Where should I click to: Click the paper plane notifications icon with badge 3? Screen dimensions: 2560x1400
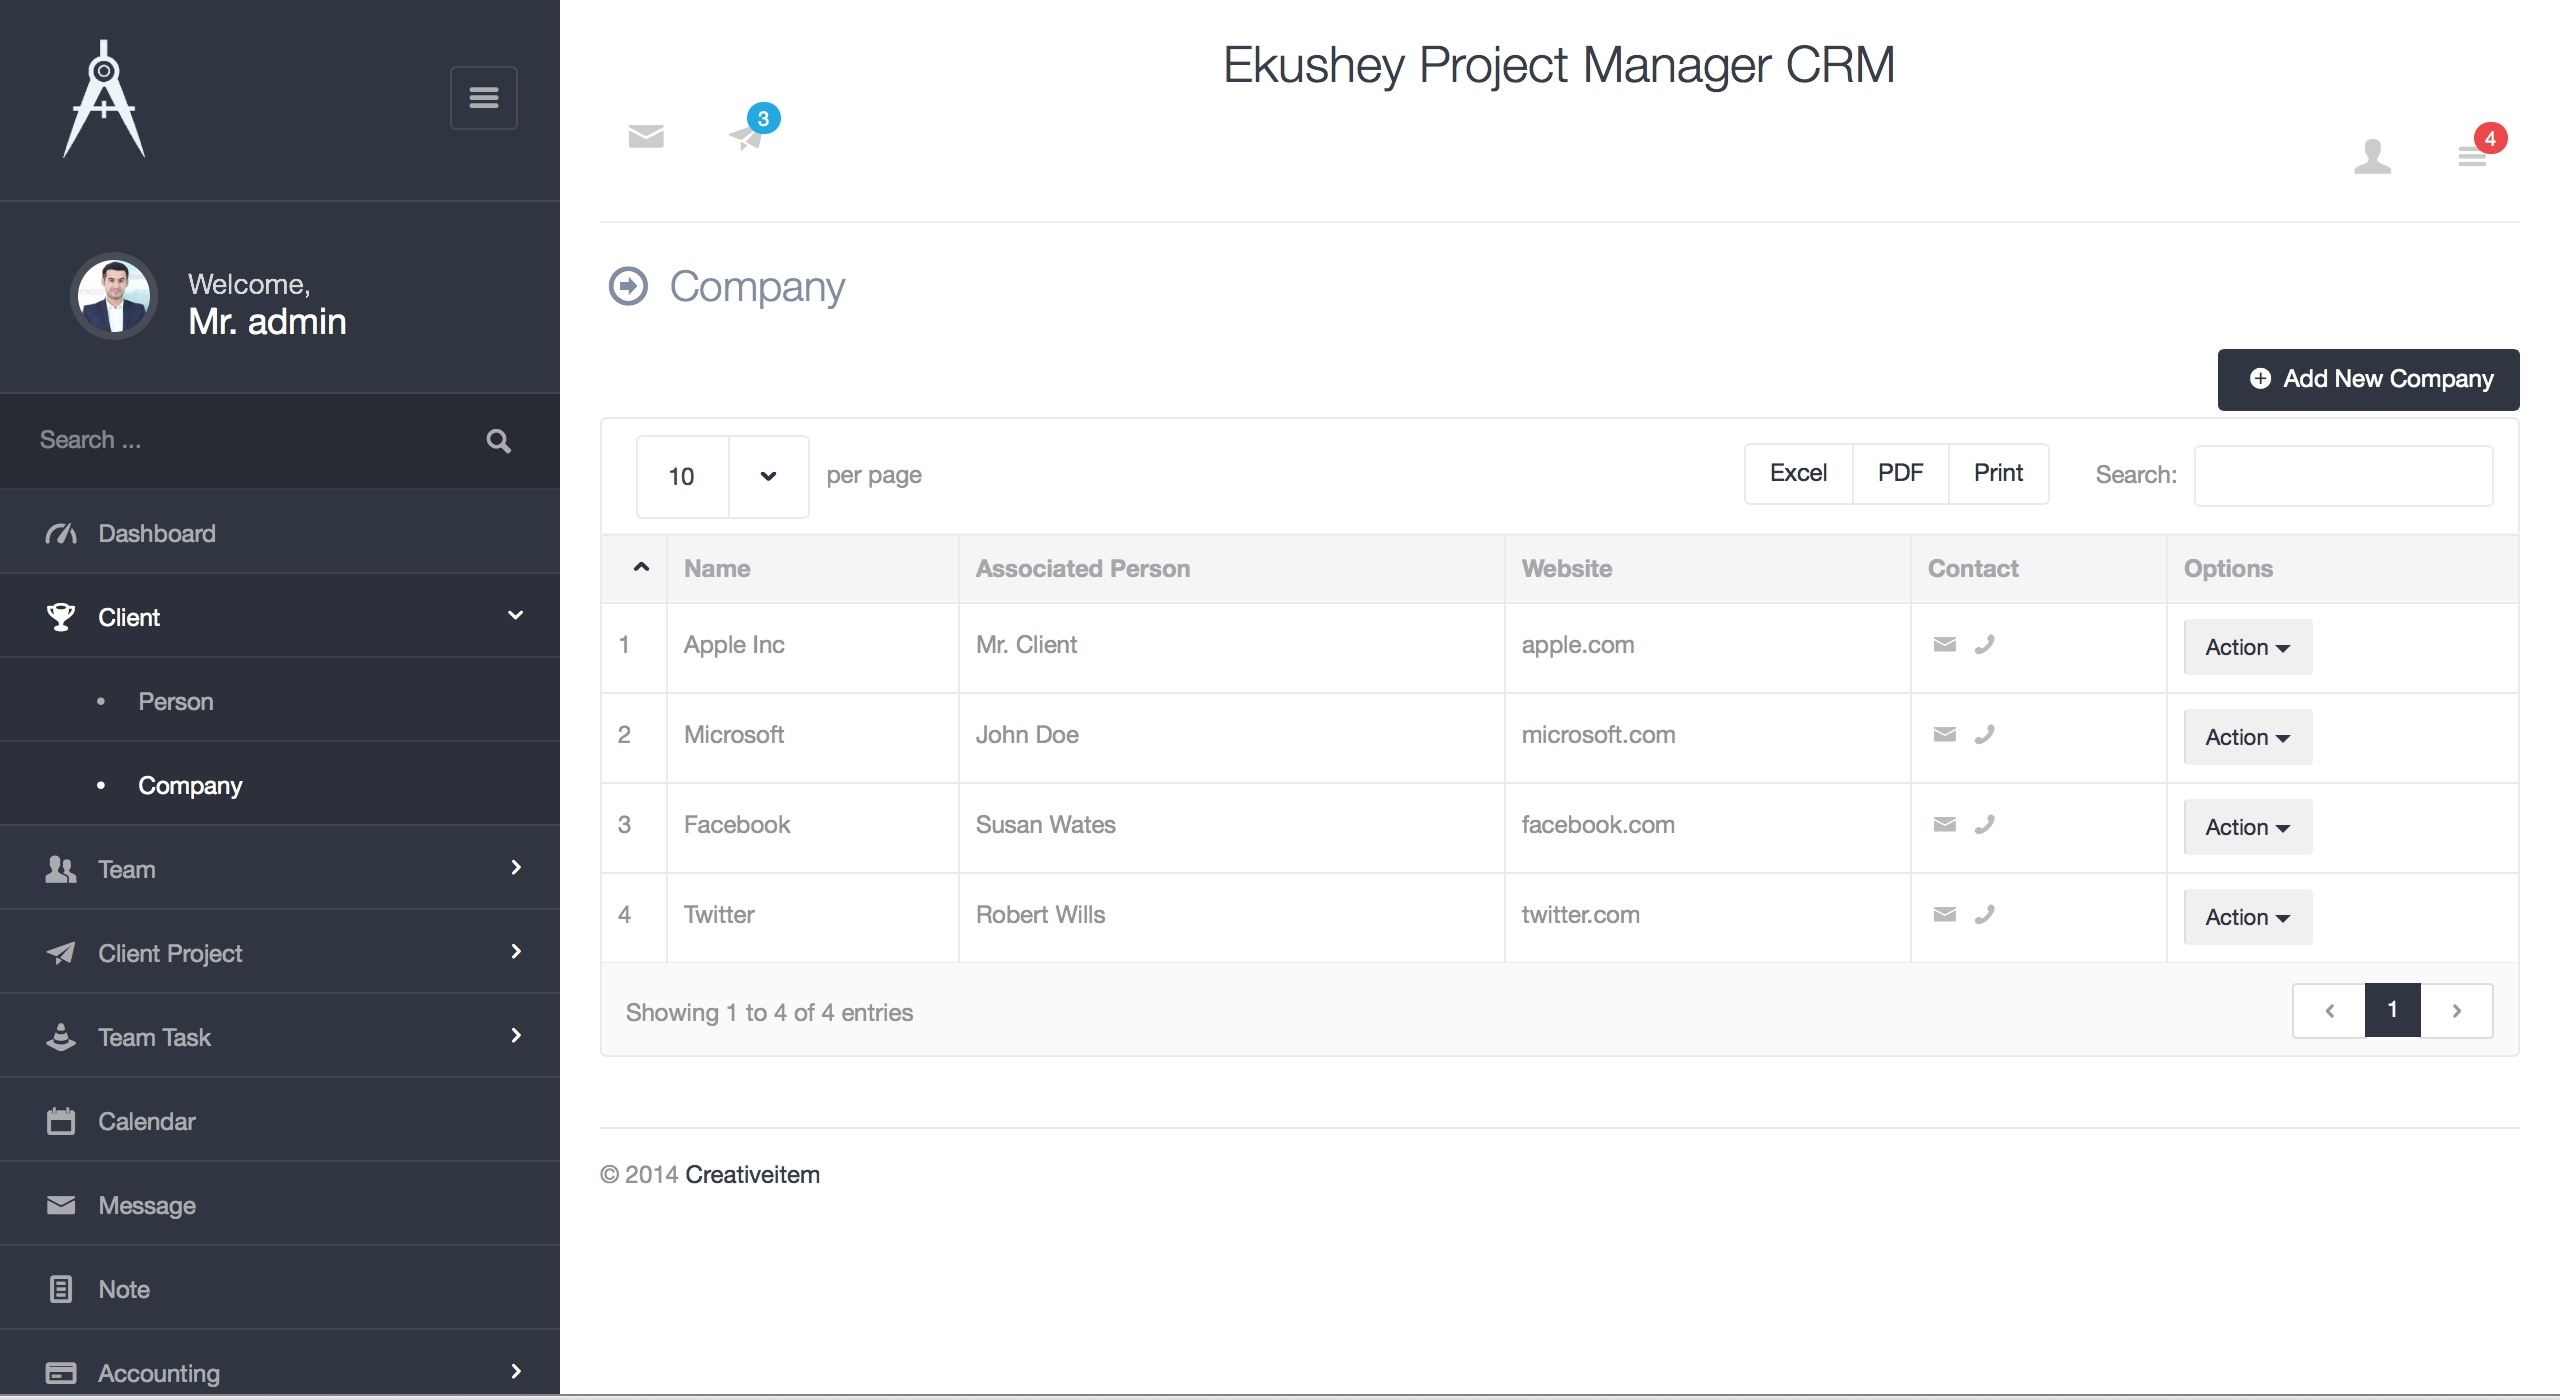[746, 137]
